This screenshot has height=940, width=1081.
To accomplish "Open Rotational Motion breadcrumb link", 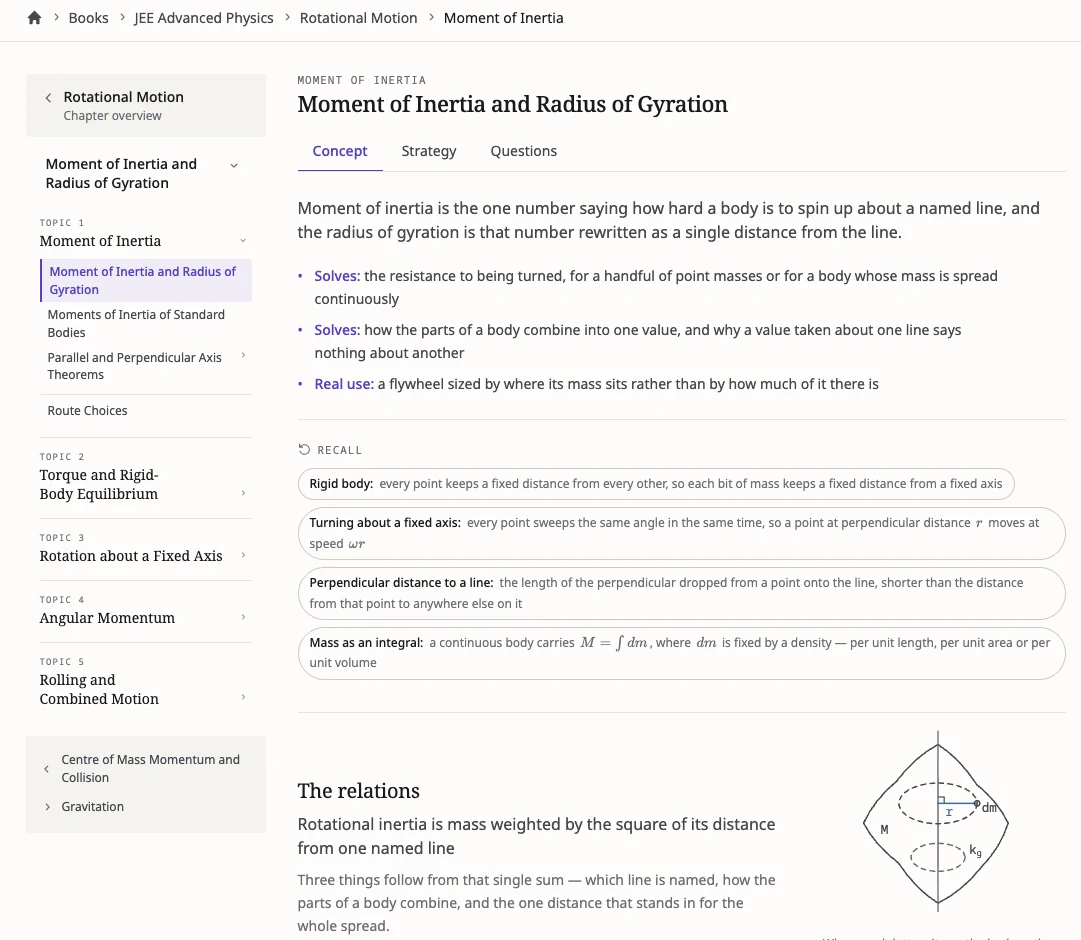I will (x=358, y=18).
